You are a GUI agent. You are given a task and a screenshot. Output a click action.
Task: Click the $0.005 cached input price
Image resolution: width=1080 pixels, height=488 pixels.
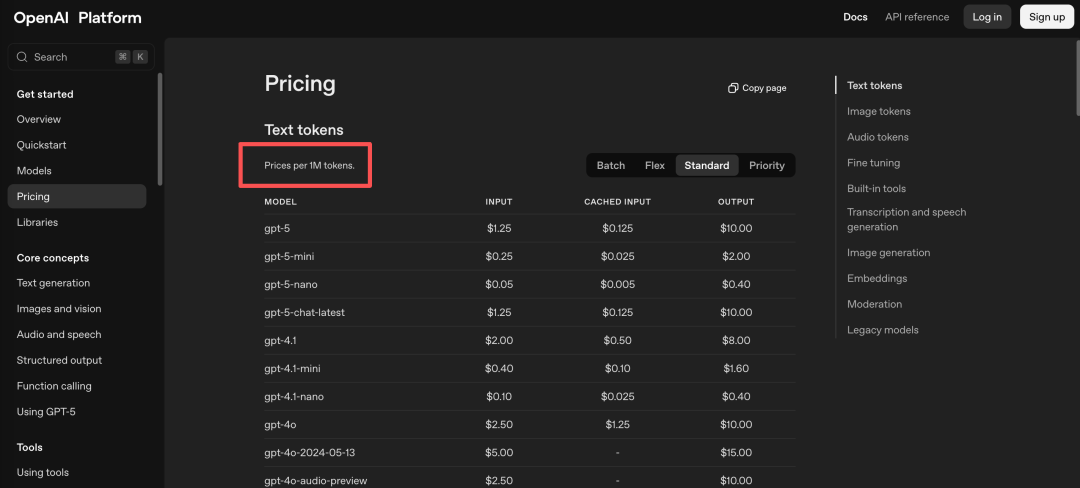[617, 284]
